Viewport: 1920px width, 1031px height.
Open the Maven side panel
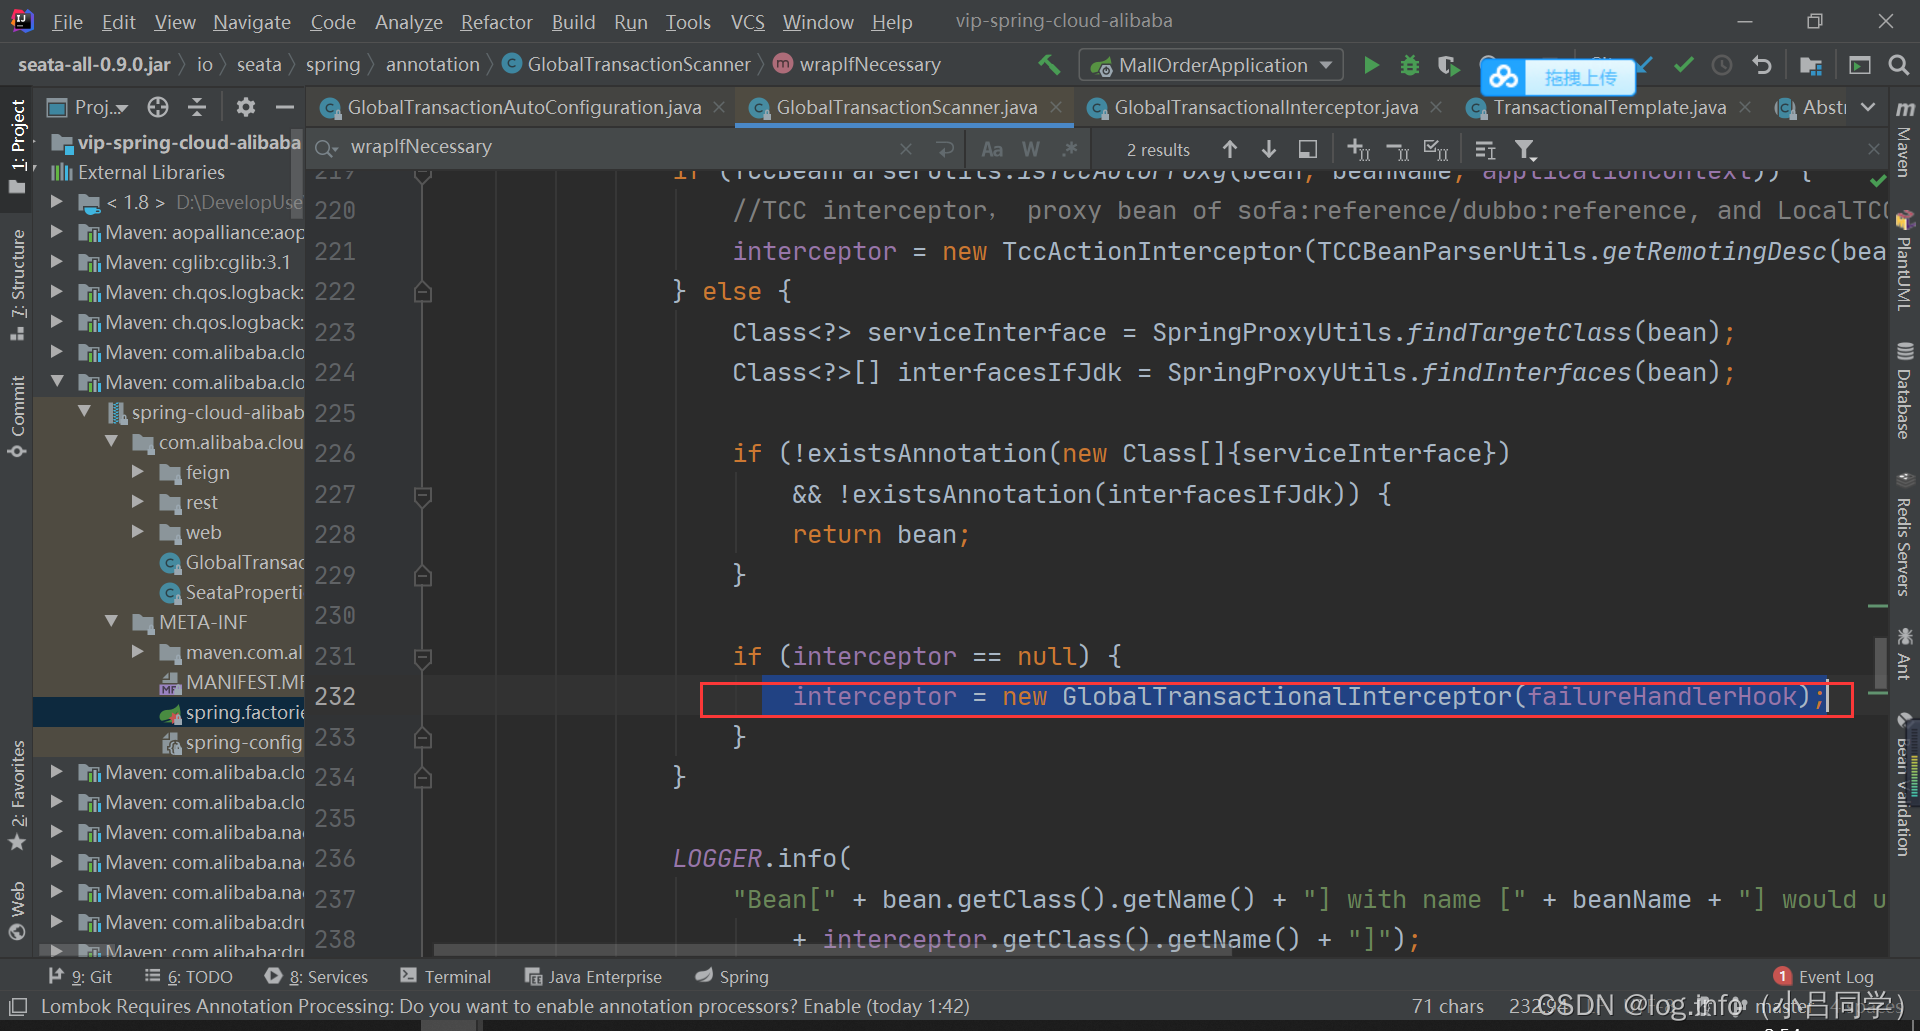[1905, 138]
